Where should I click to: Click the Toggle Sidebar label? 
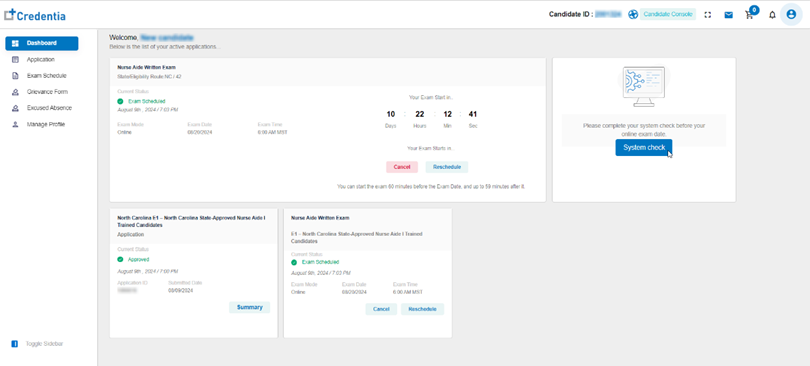pyautogui.click(x=44, y=344)
